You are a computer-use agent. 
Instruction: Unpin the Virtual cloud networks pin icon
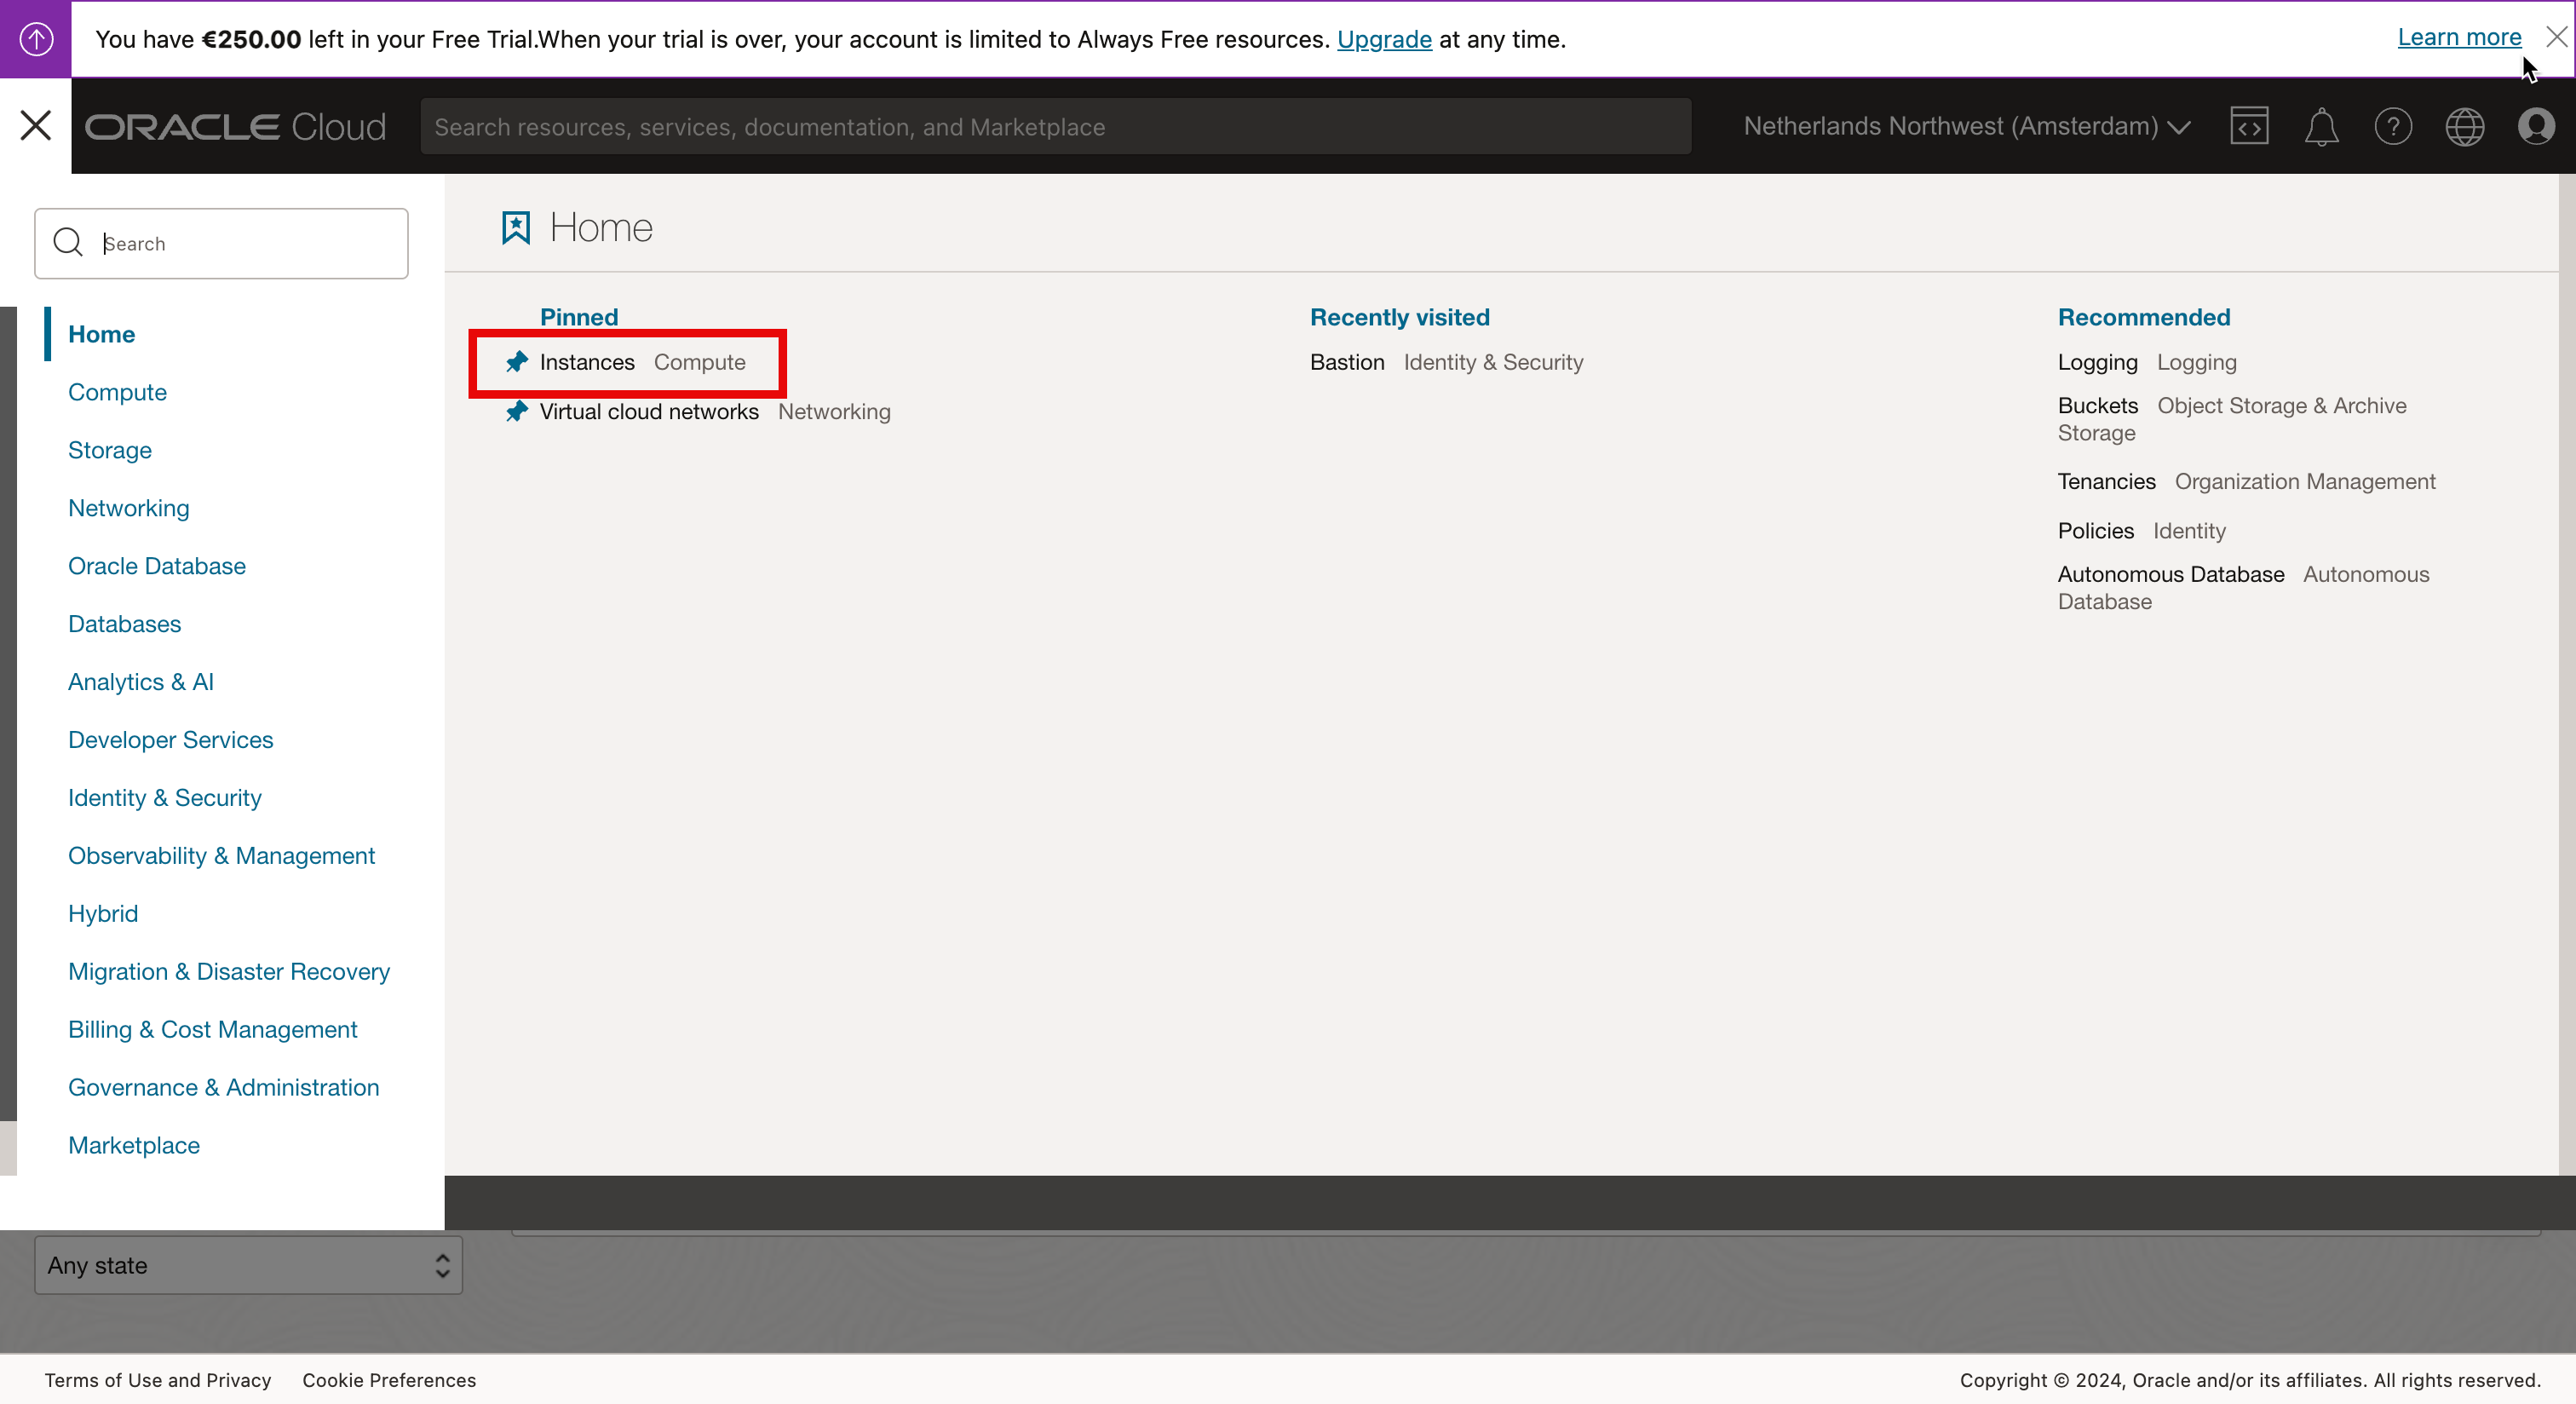516,412
